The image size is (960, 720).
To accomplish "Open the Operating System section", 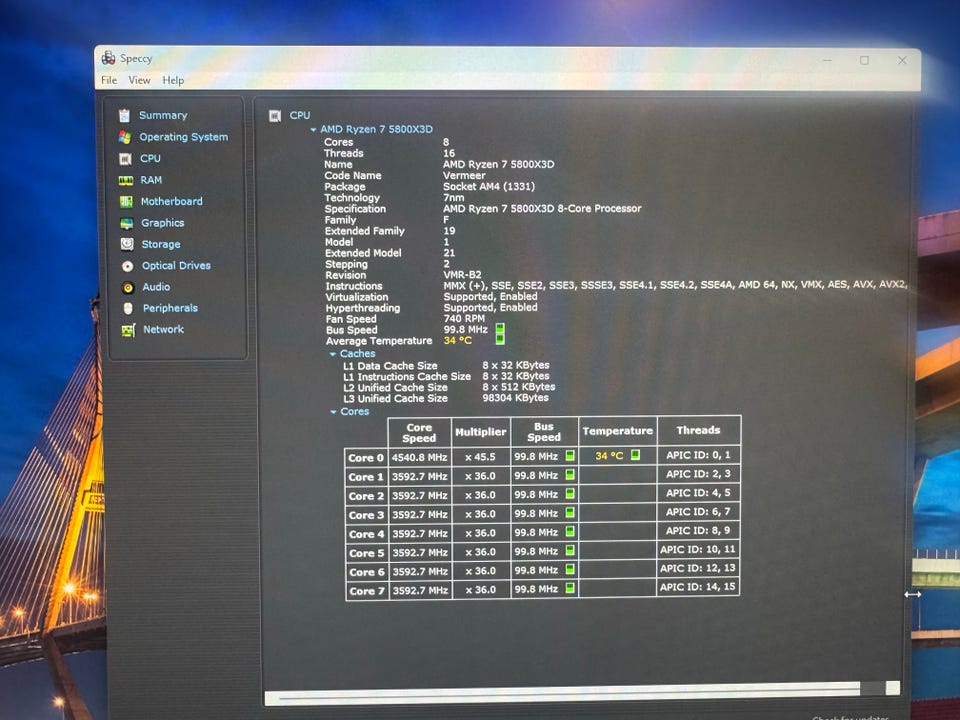I will point(184,137).
